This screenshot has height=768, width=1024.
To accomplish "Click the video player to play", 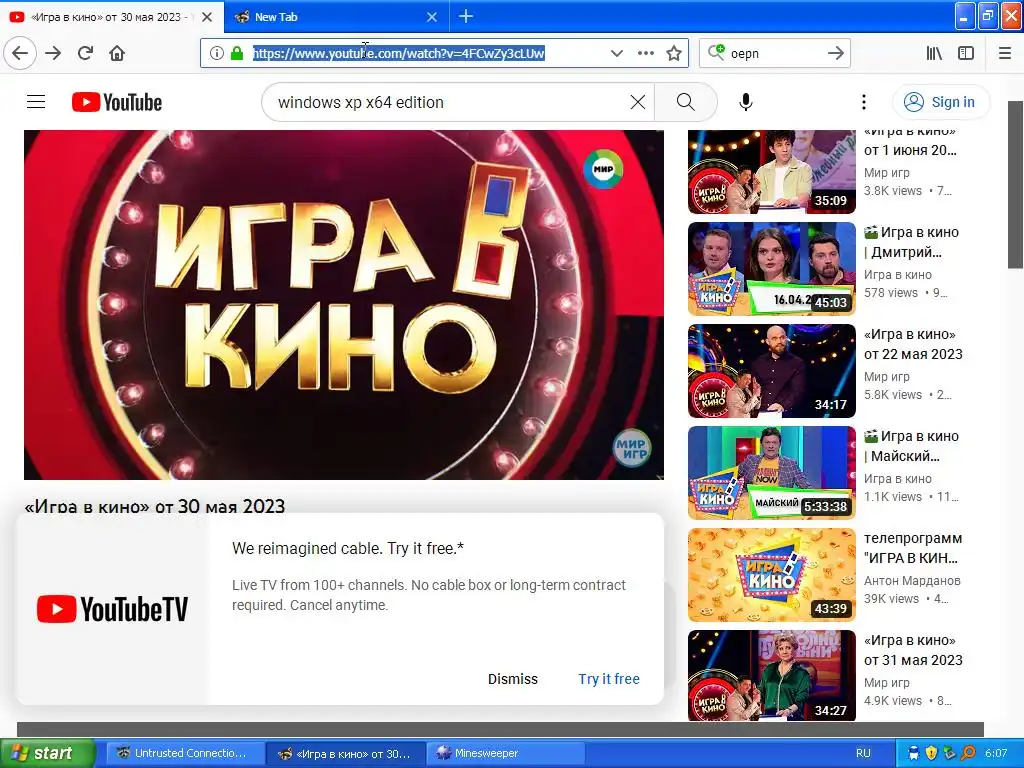I will tap(344, 304).
